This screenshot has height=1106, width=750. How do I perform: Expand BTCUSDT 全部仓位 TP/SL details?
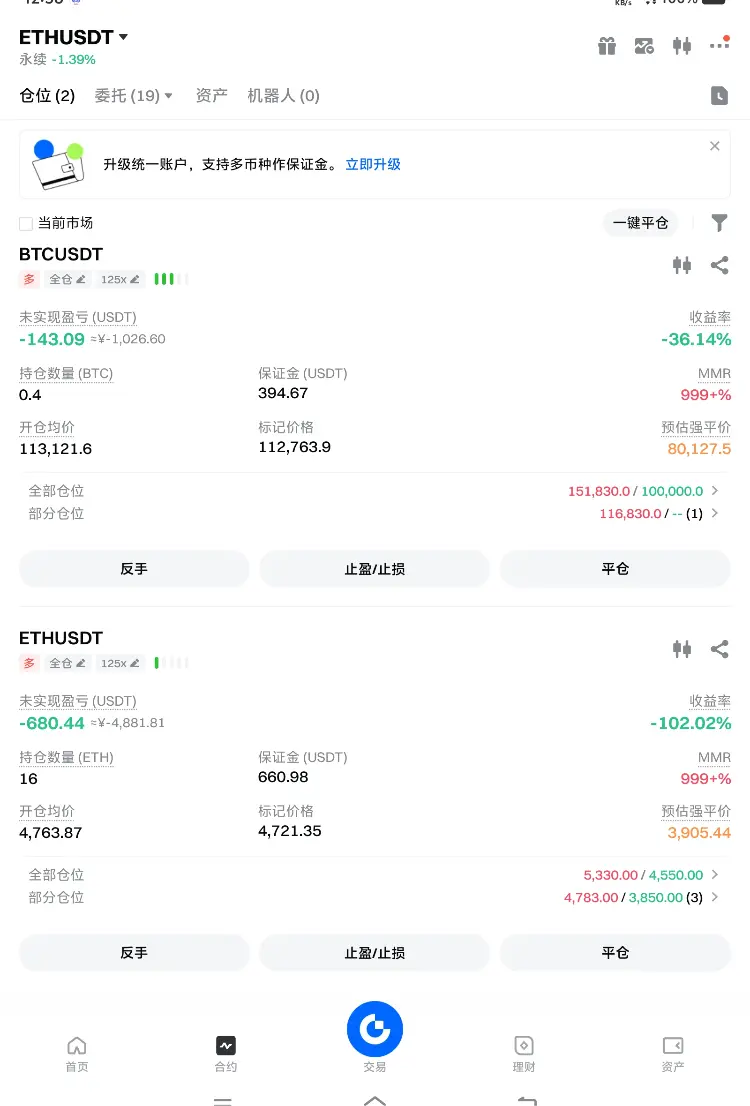click(x=715, y=490)
